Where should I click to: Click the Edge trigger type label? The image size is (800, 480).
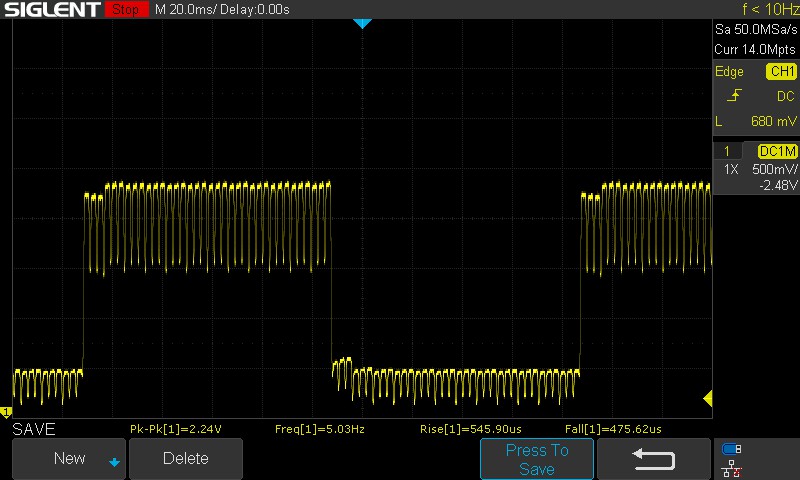click(729, 71)
